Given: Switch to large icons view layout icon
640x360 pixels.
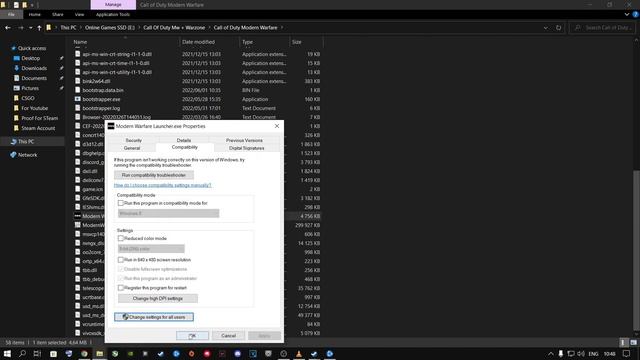Looking at the screenshot, I should (633, 342).
